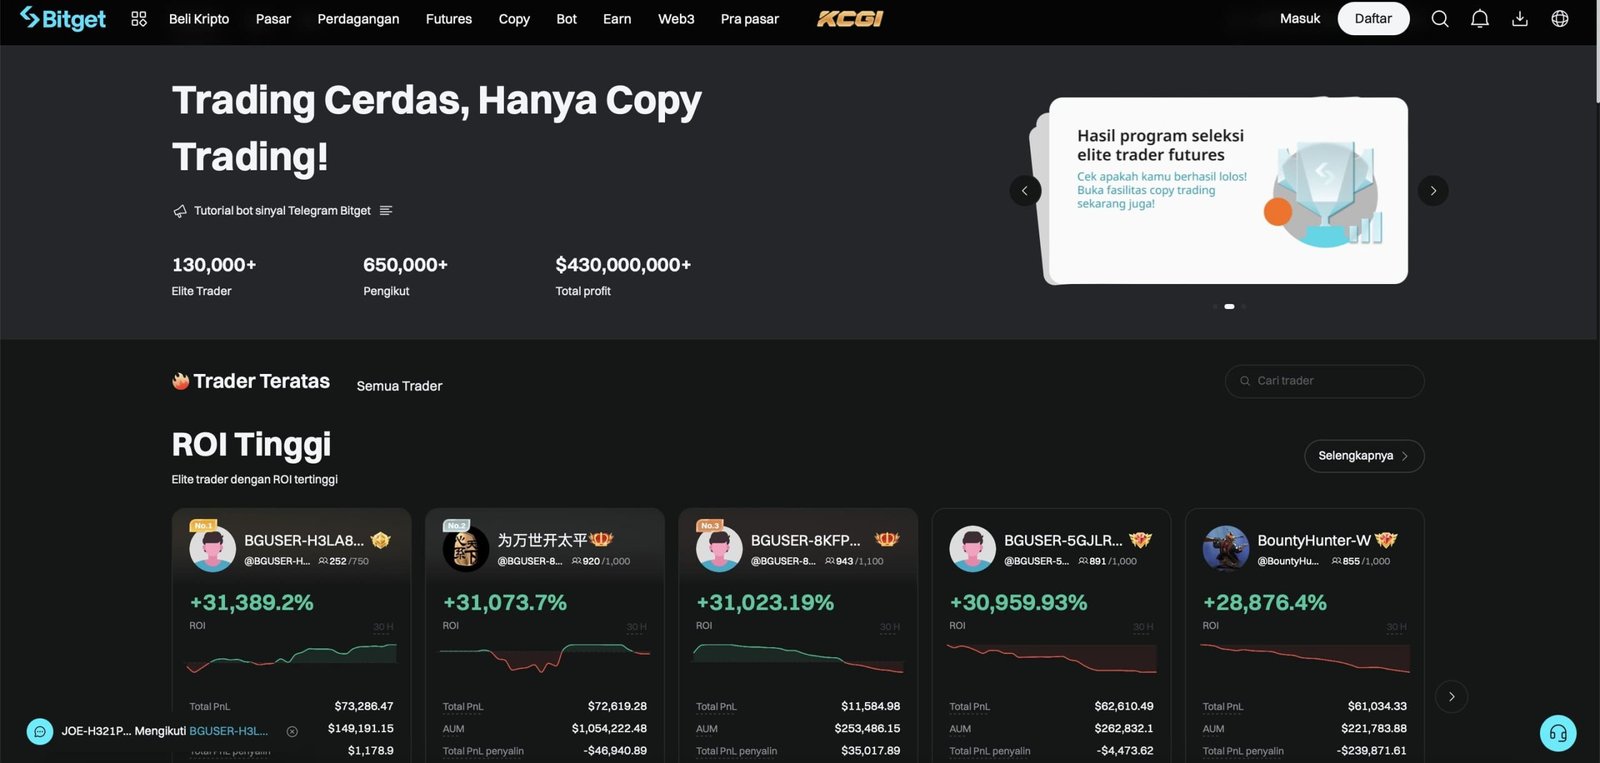Open the Beli Kripto menu
The width and height of the screenshot is (1600, 763).
(x=199, y=19)
